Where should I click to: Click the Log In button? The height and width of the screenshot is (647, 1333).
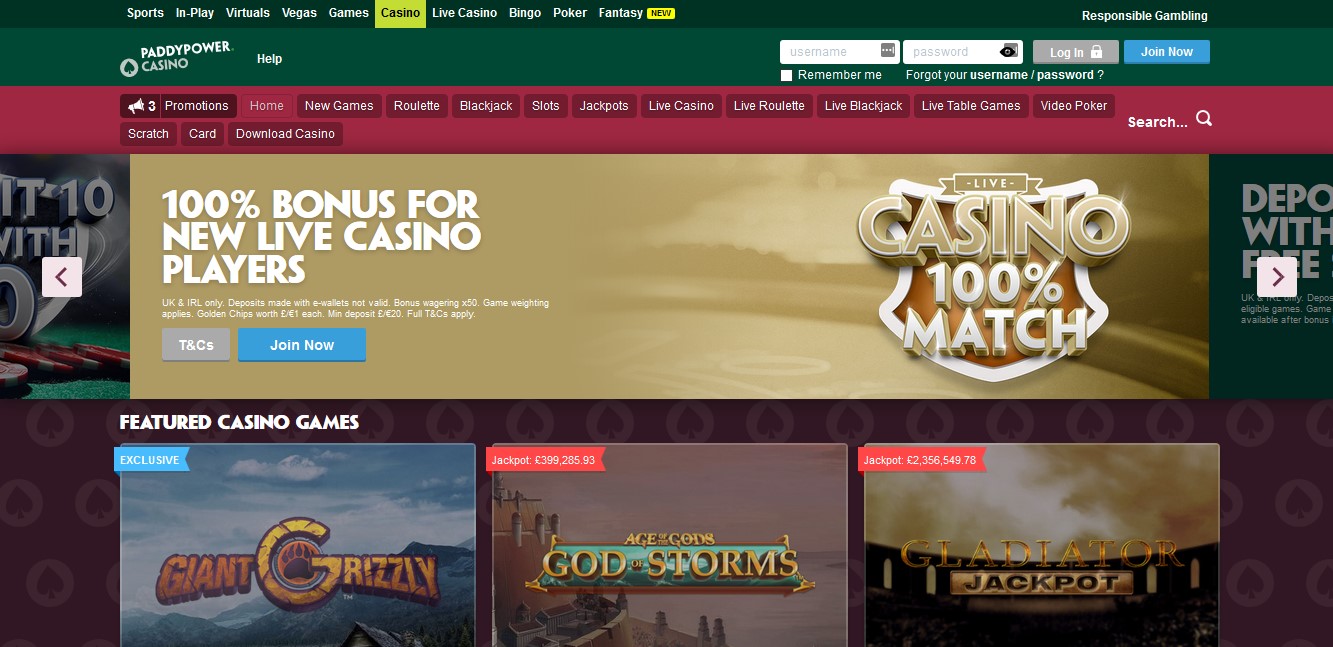[1076, 52]
